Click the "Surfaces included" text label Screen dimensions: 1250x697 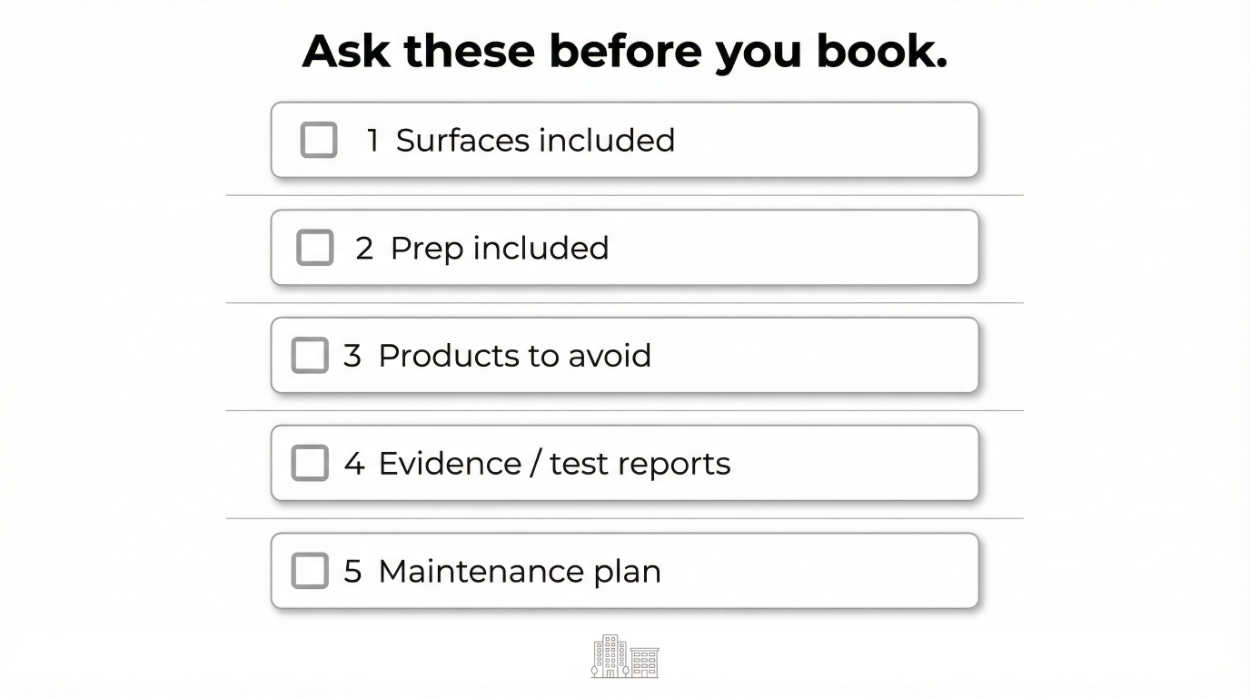(535, 140)
